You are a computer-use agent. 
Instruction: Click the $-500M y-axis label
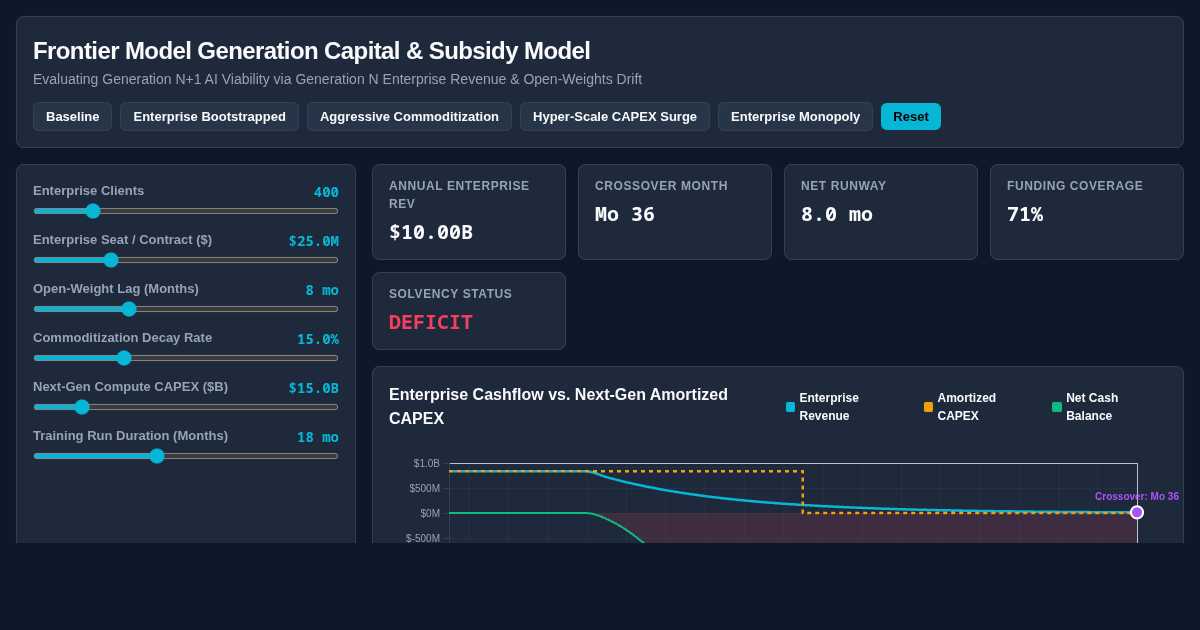(x=423, y=538)
